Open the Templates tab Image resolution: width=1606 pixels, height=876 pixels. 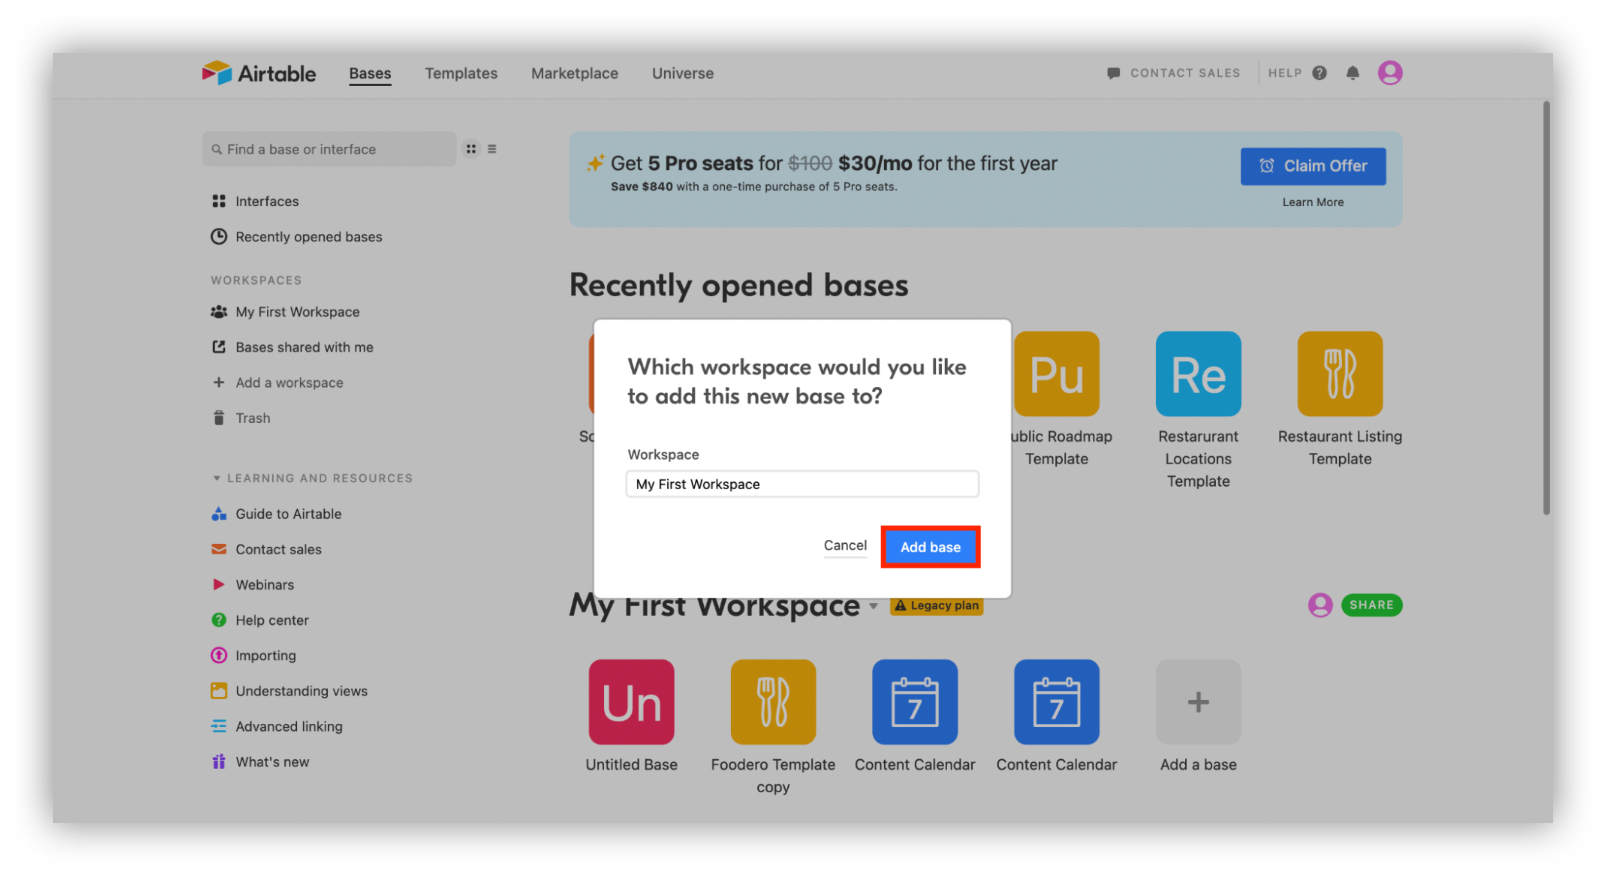(461, 73)
